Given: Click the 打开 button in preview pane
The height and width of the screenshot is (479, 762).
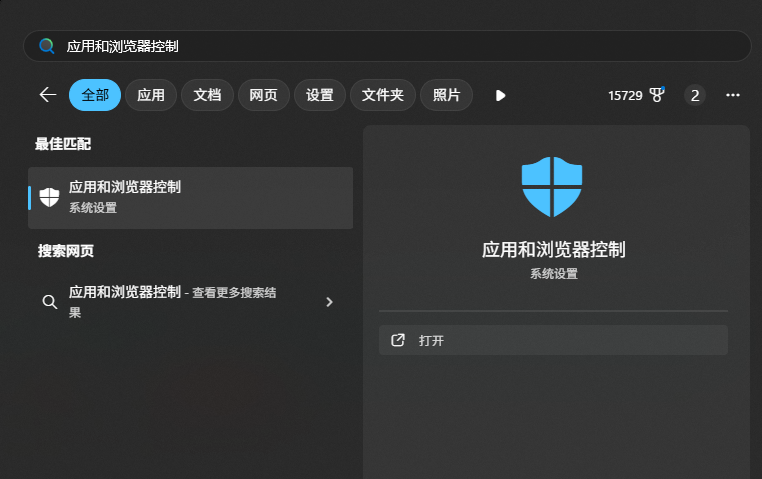Looking at the screenshot, I should [553, 340].
